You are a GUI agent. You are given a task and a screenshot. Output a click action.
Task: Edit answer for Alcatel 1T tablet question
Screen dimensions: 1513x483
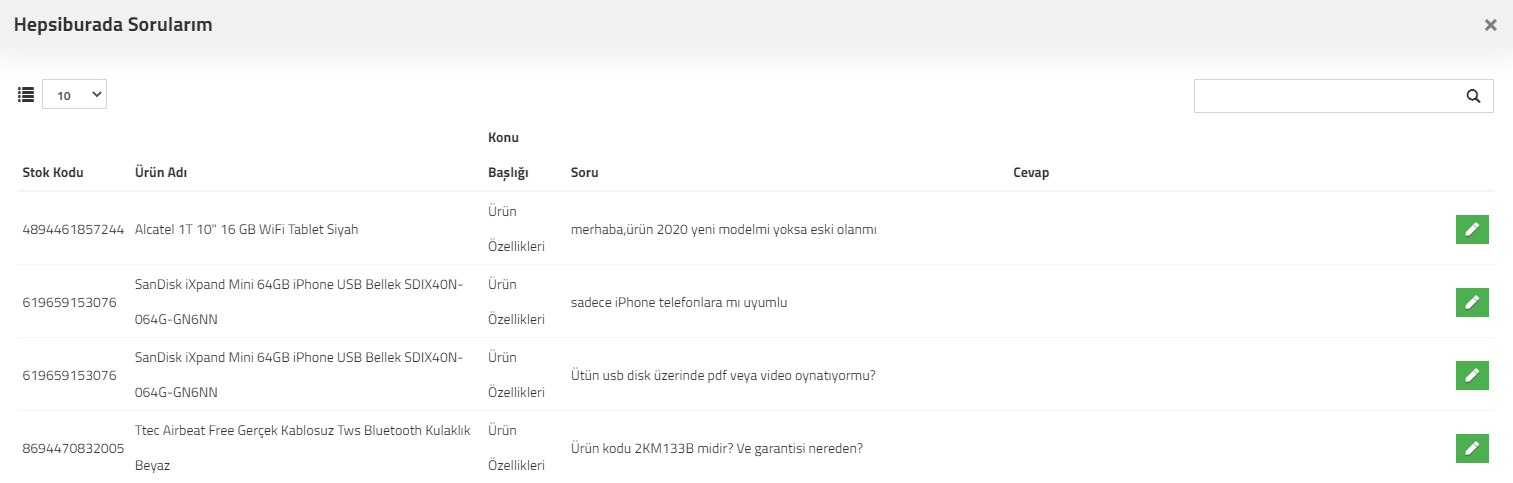coord(1472,229)
